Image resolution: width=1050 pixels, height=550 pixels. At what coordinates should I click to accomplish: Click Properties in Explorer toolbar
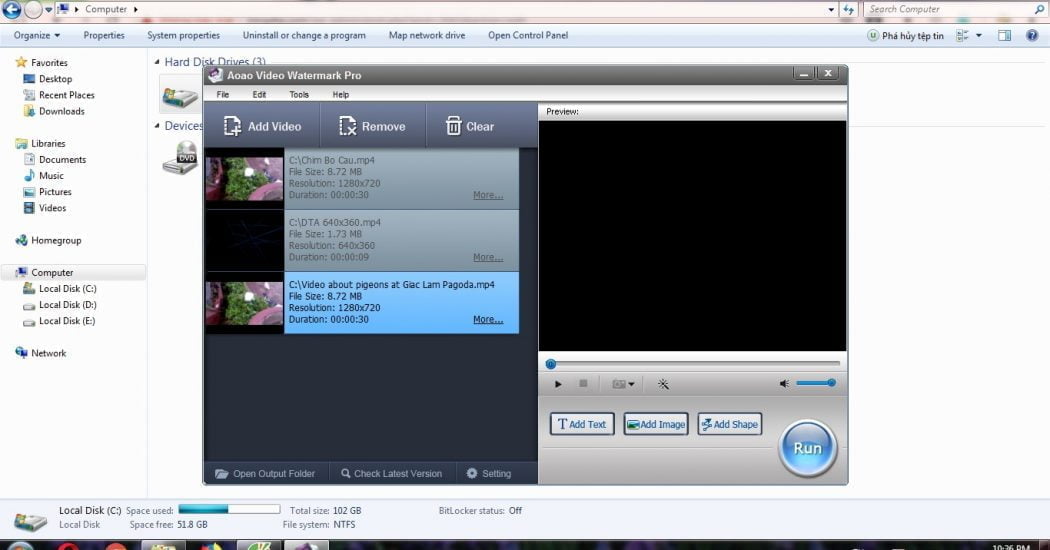(x=104, y=36)
